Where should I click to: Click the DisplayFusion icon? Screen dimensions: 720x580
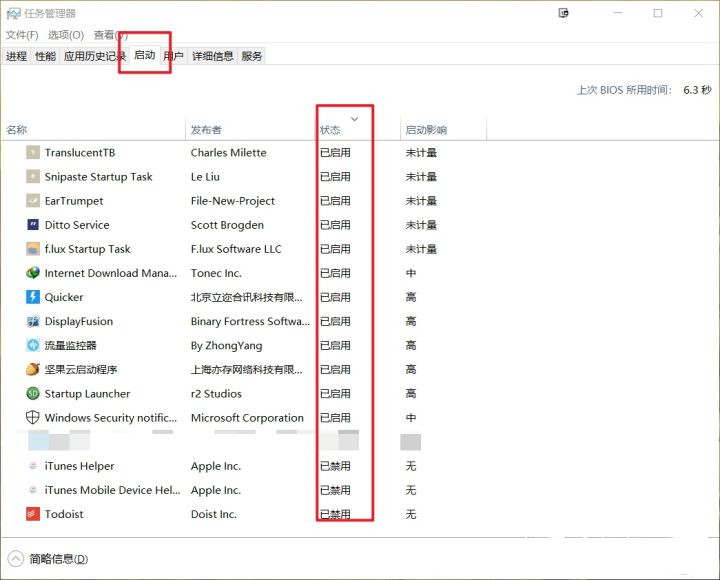(x=33, y=322)
